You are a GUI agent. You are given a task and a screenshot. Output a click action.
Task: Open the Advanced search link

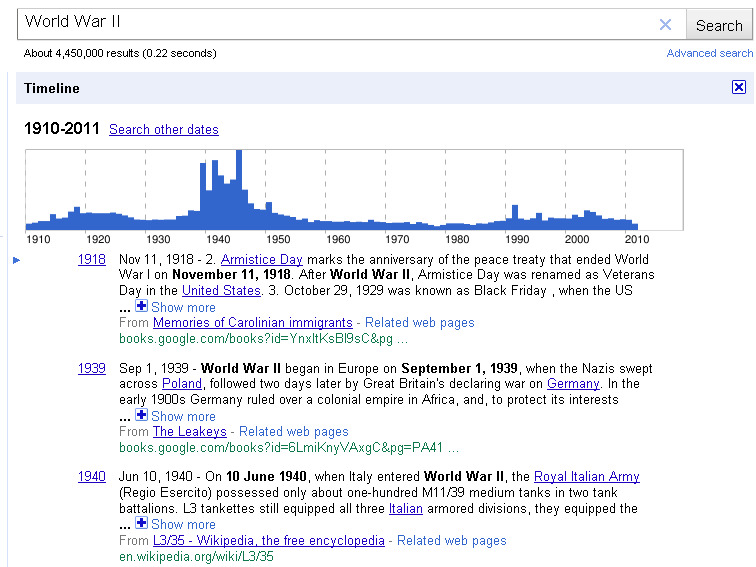[x=709, y=53]
